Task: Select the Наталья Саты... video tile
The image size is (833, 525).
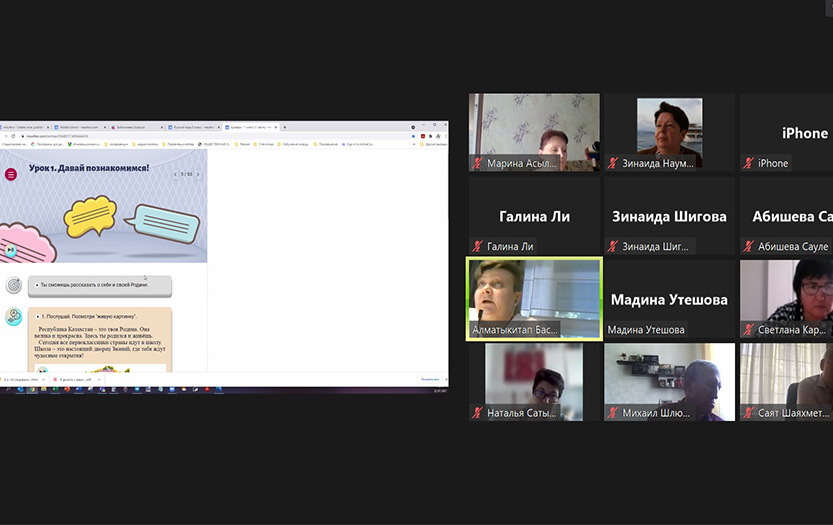Action: pos(534,382)
